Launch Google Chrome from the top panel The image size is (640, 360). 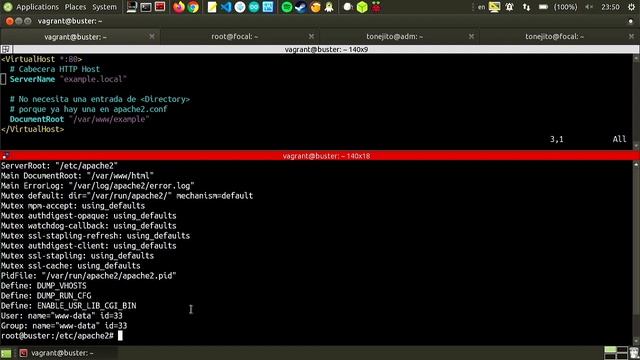tap(193, 7)
